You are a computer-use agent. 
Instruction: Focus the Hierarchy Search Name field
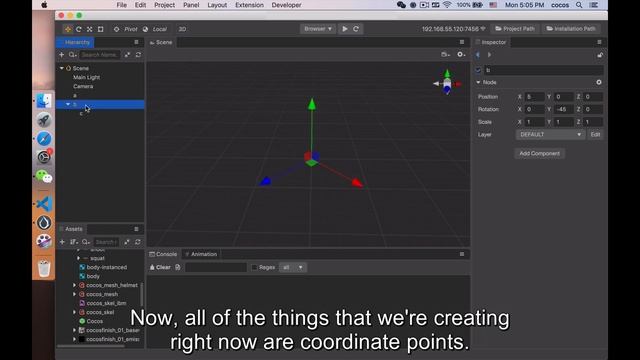click(99, 55)
